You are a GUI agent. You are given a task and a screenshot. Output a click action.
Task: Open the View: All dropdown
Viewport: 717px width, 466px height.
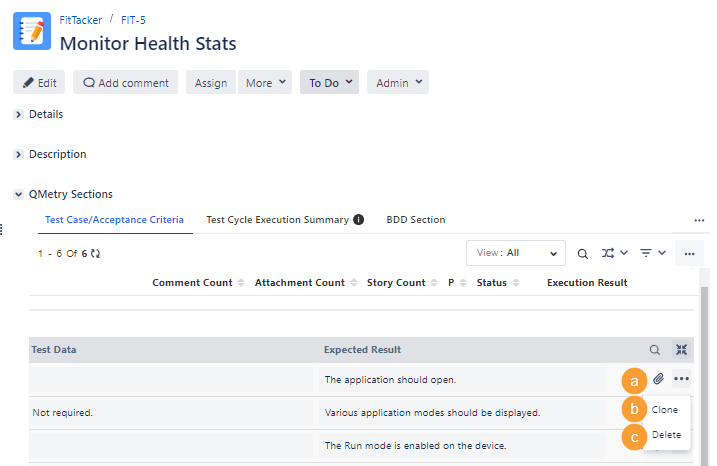[x=515, y=254]
